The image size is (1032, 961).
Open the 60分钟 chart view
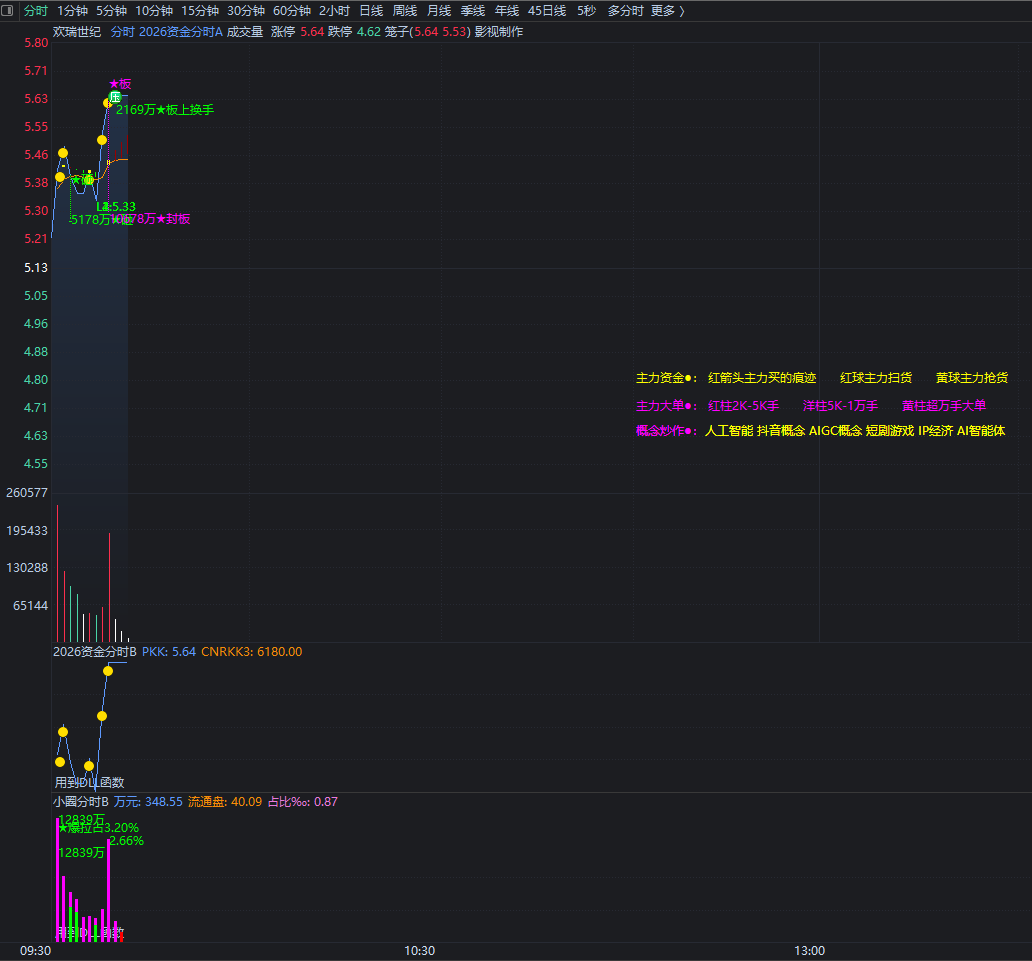point(292,11)
